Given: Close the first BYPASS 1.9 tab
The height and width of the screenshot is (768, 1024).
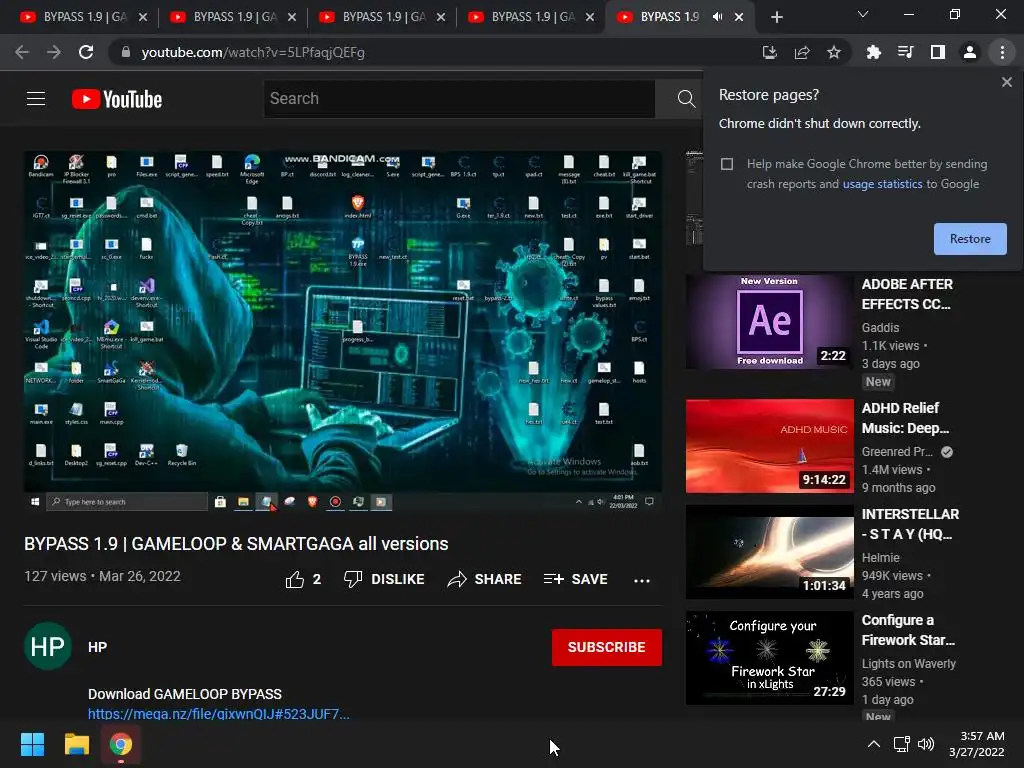Looking at the screenshot, I should (x=143, y=17).
